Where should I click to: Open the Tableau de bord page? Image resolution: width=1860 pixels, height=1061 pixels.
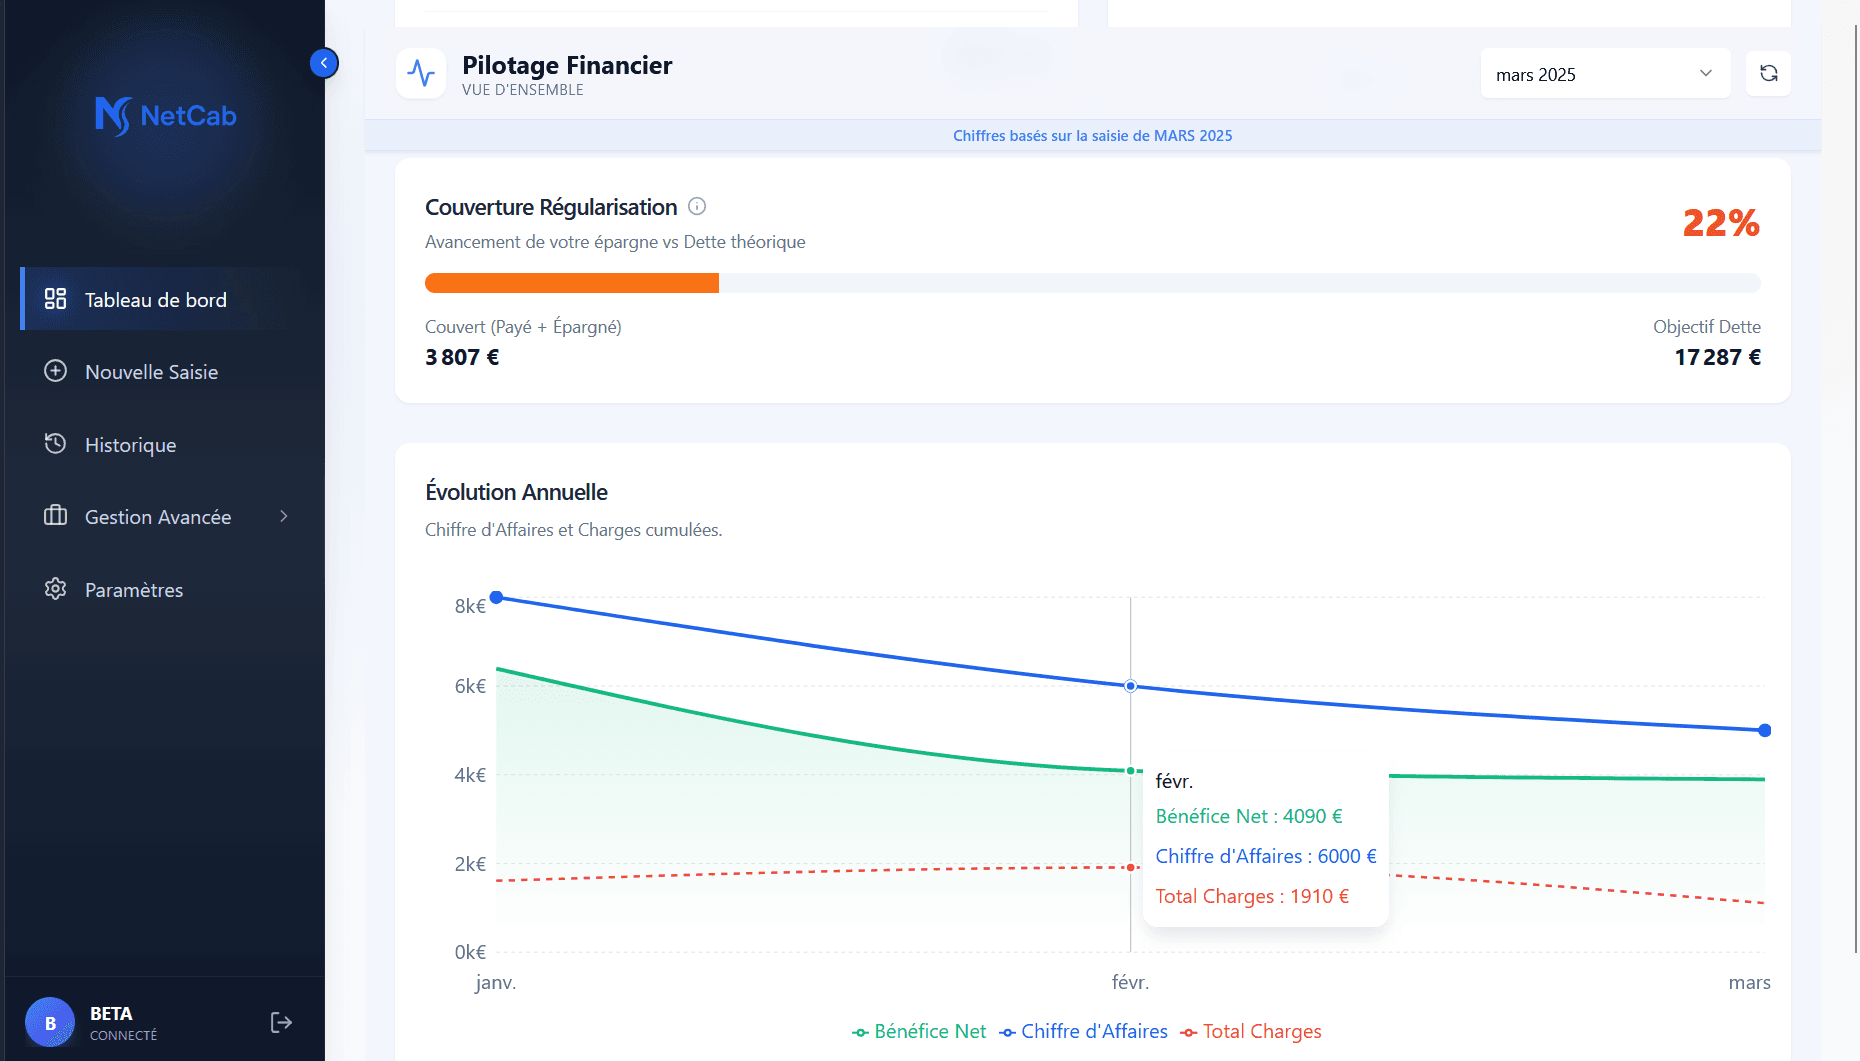tap(156, 300)
